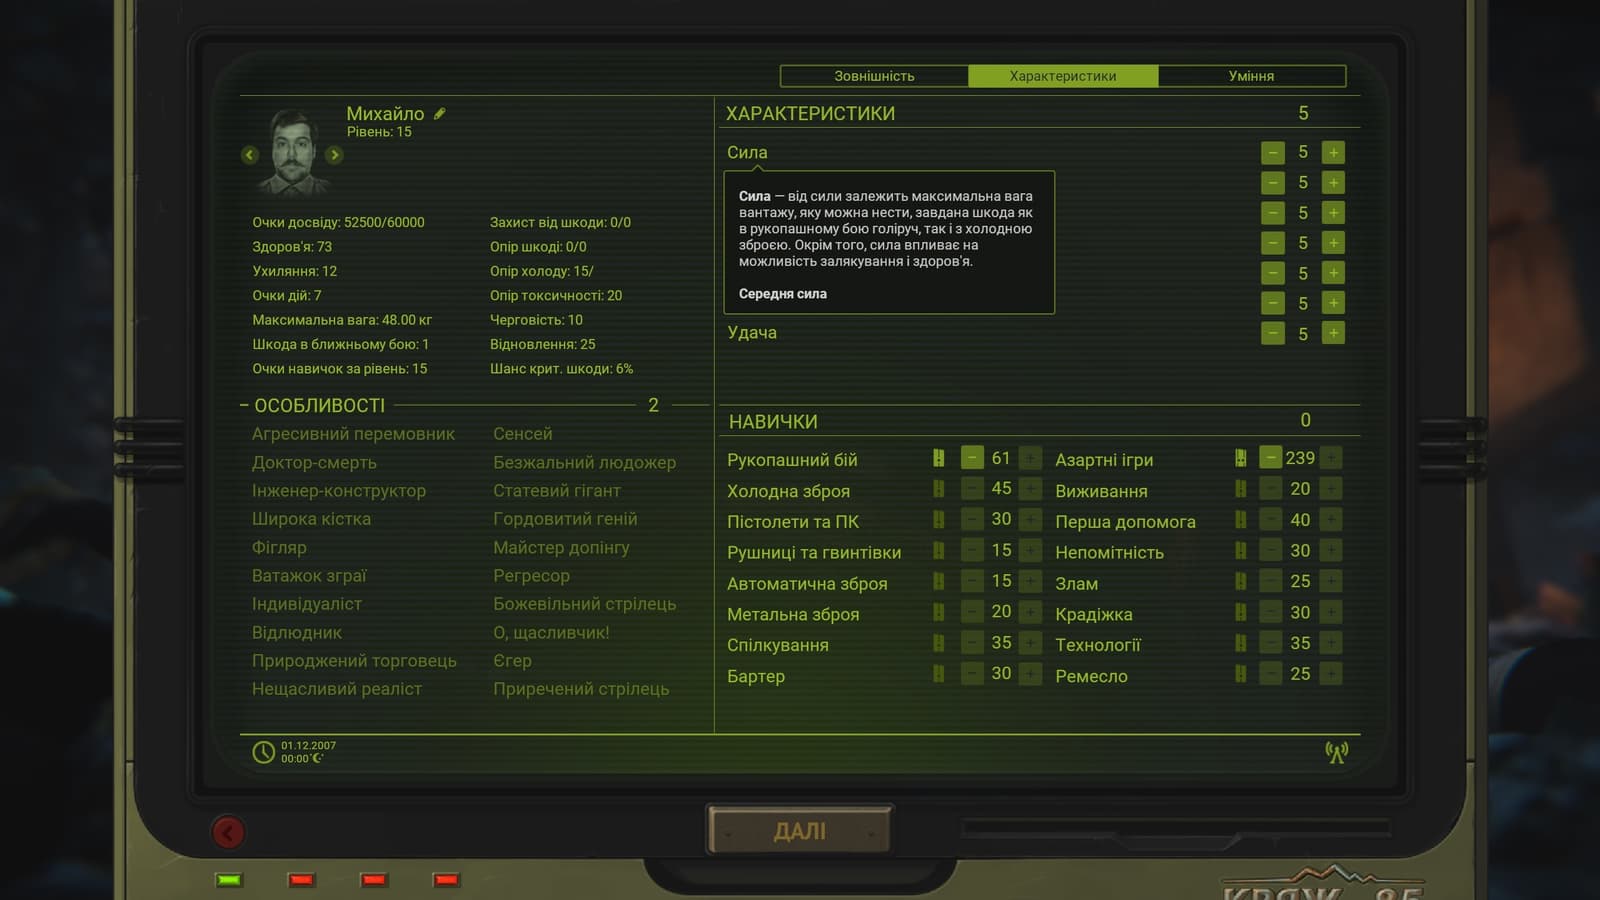The image size is (1600, 900).
Task: Decrease Азартні ігри skill value
Action: 1270,458
